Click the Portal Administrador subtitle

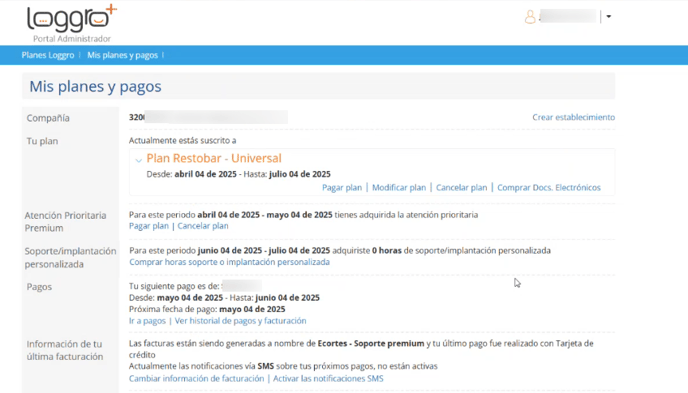[x=72, y=39]
